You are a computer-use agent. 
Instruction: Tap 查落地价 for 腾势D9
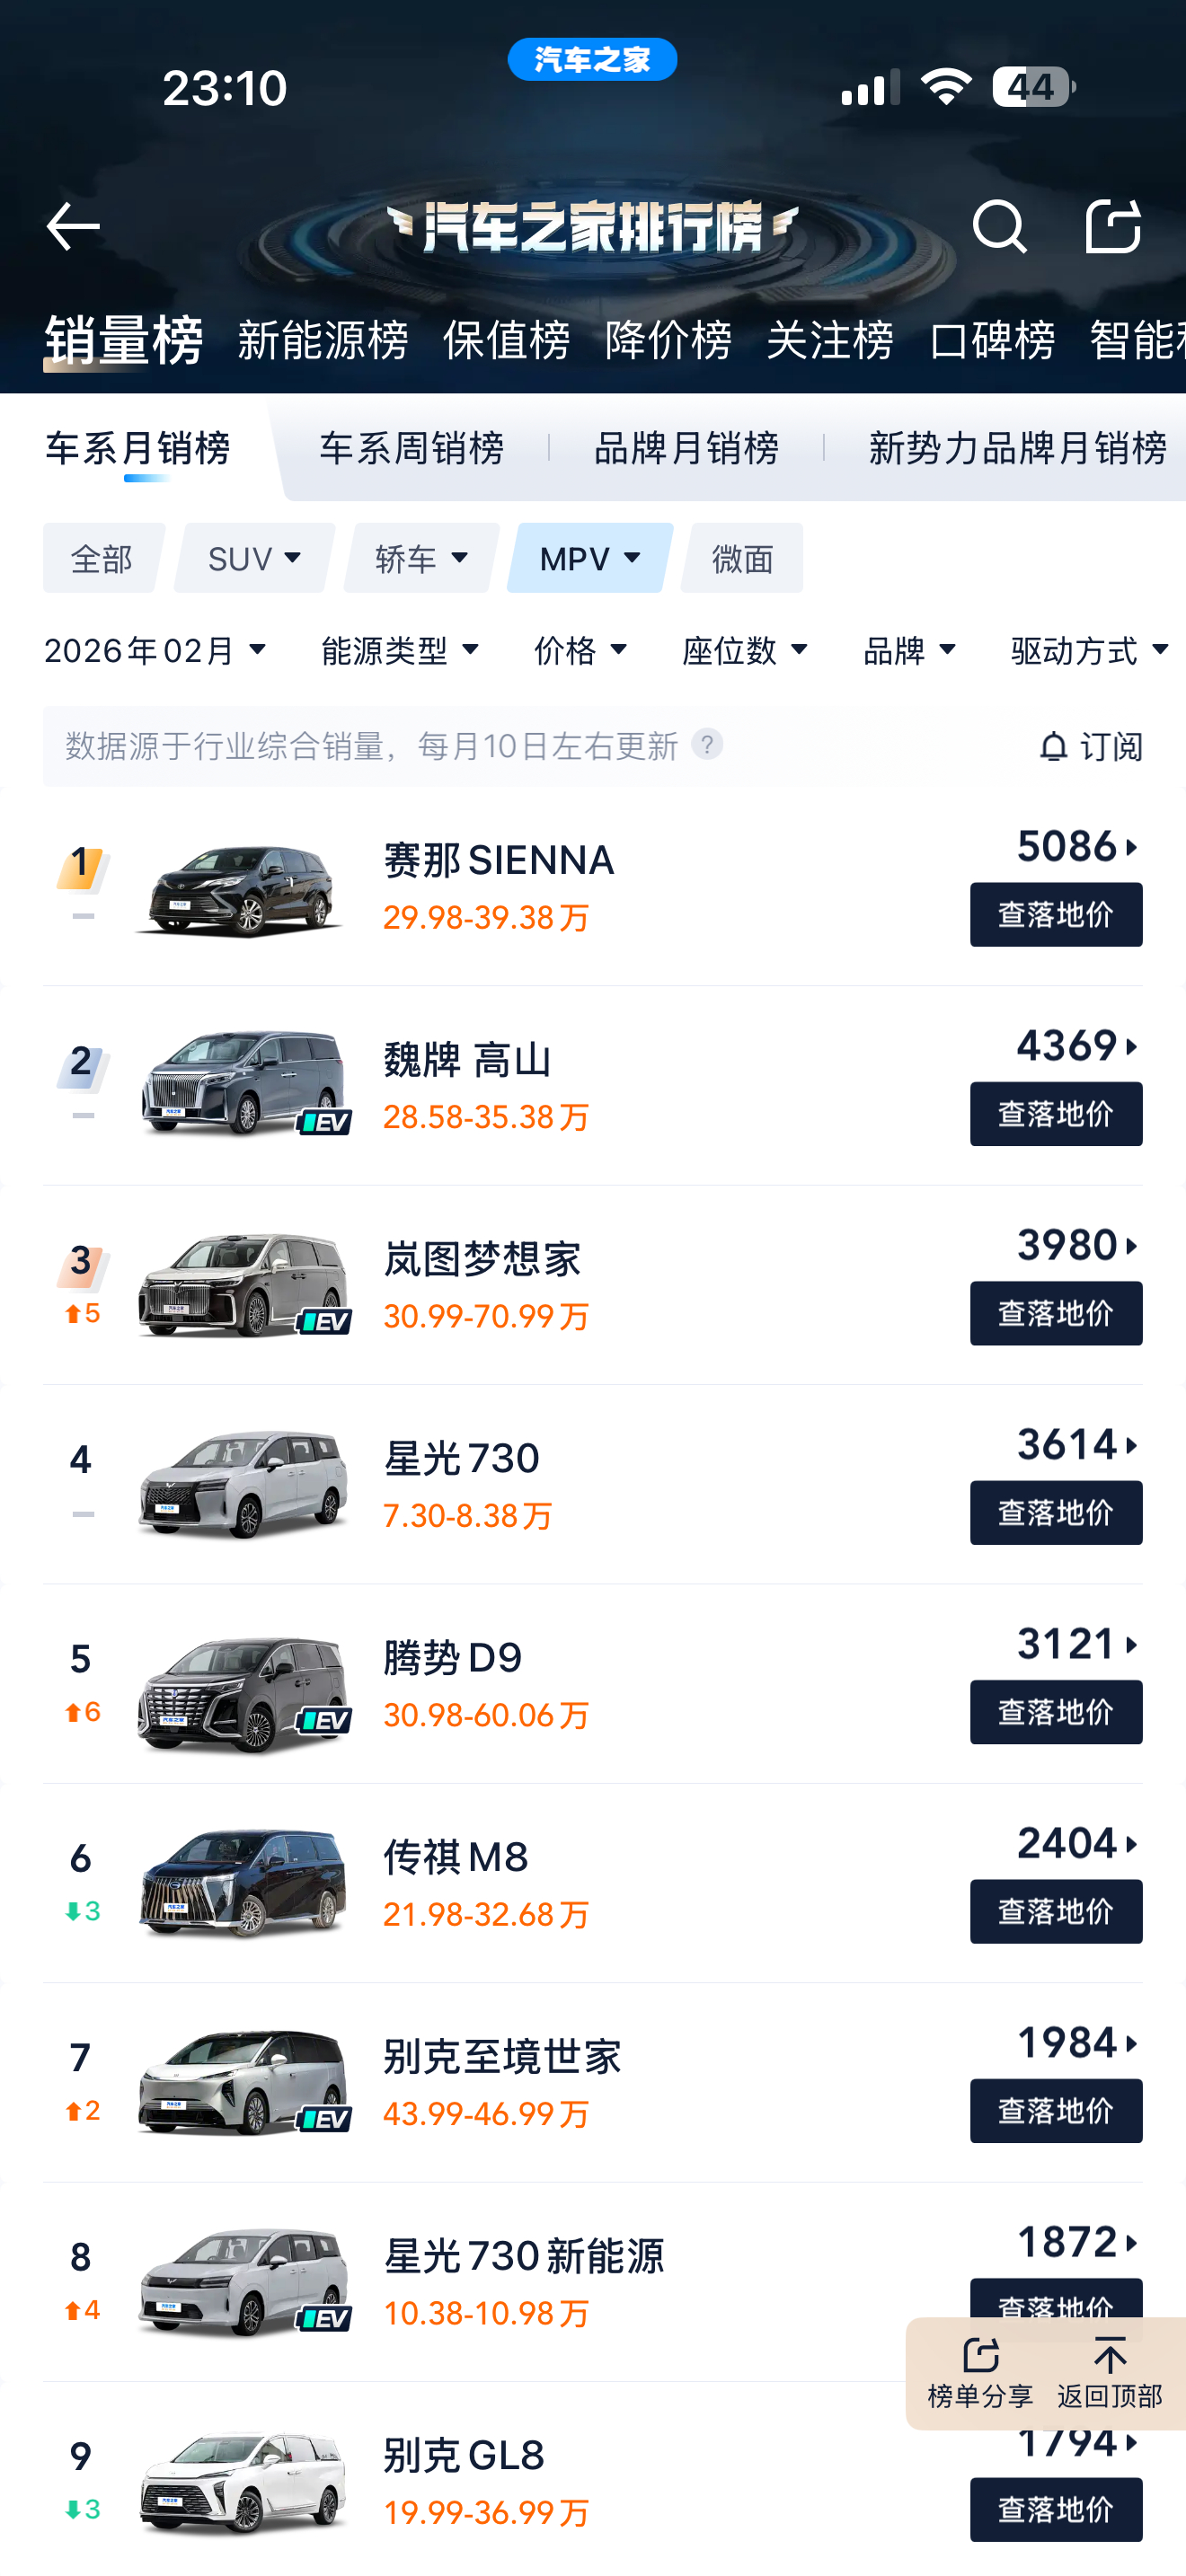tap(1056, 1712)
